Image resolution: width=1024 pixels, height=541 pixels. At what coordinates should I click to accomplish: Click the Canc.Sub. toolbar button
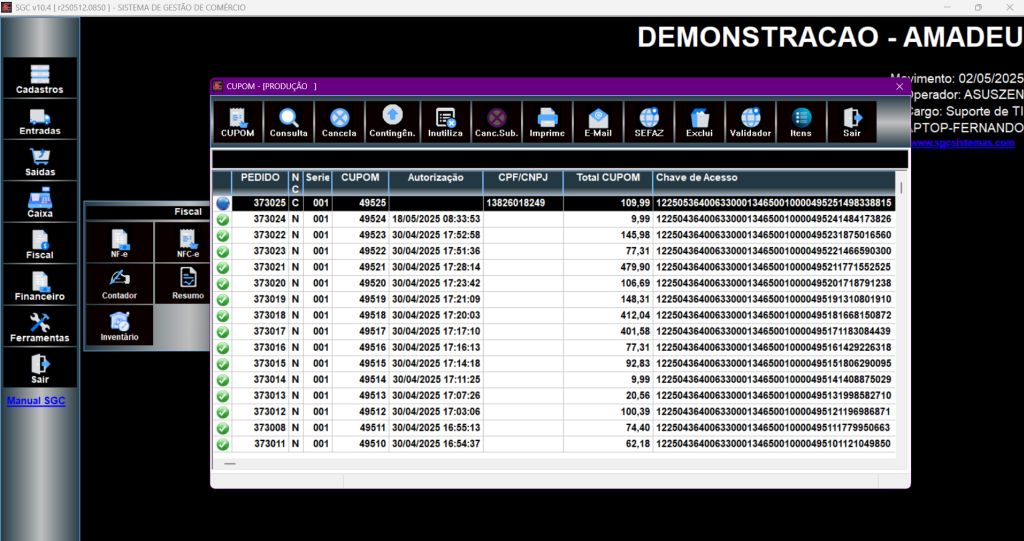pos(496,122)
